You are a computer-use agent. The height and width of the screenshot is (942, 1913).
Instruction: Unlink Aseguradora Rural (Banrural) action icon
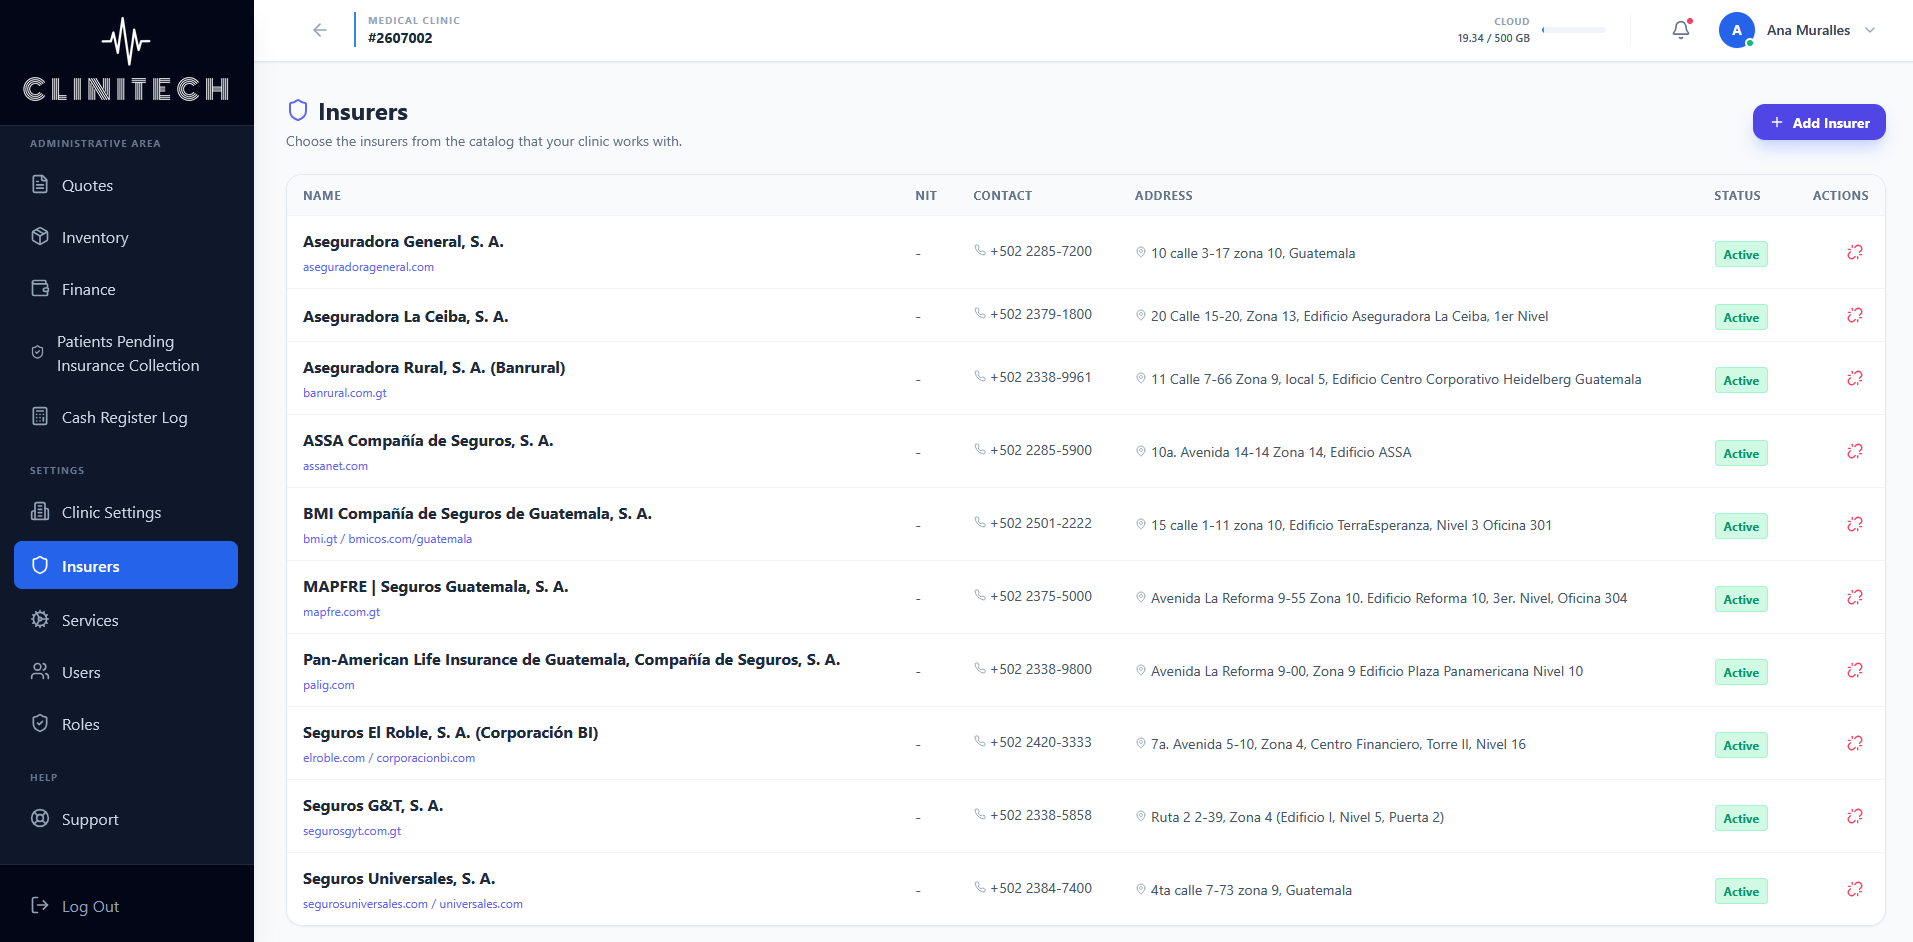(1854, 378)
